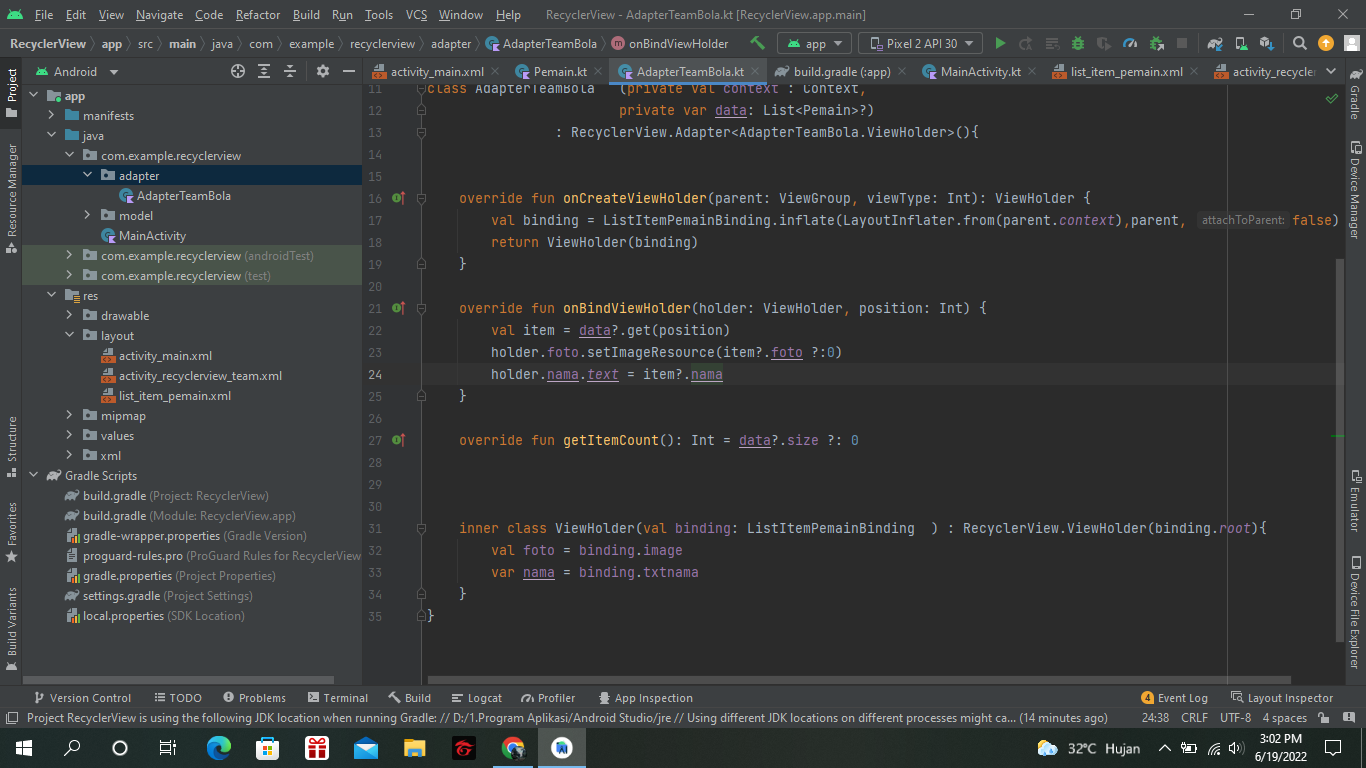Screen dimensions: 1366x768
Task: Click the Windows Start button
Action: click(x=24, y=747)
